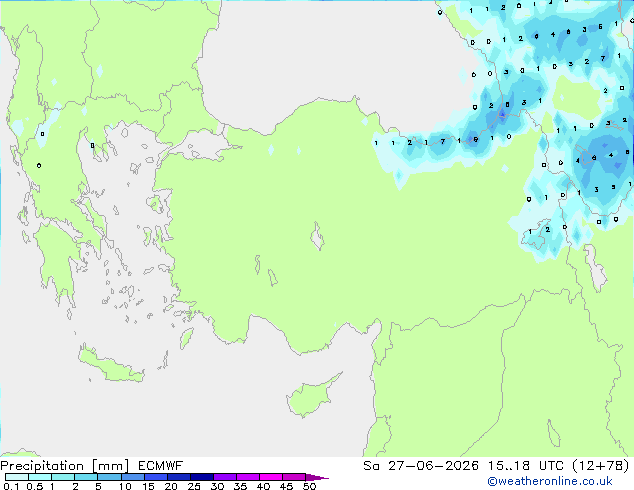
Task: Select the 5–10 mm legend color swatch
Action: click(109, 477)
